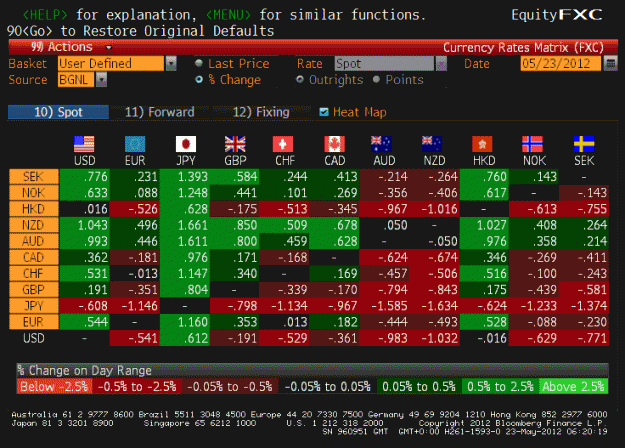Switch to the 10) Spot tab
The image size is (625, 448).
[58, 112]
